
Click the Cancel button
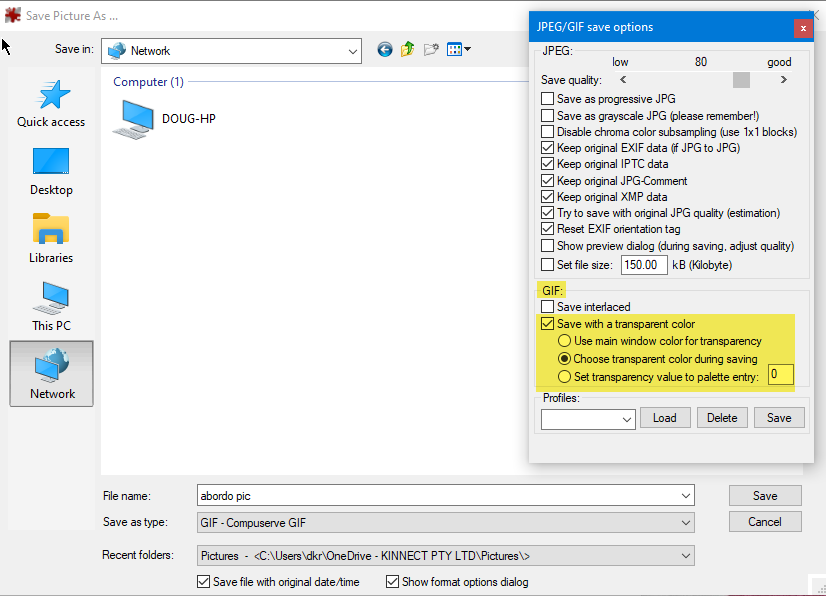click(x=765, y=522)
